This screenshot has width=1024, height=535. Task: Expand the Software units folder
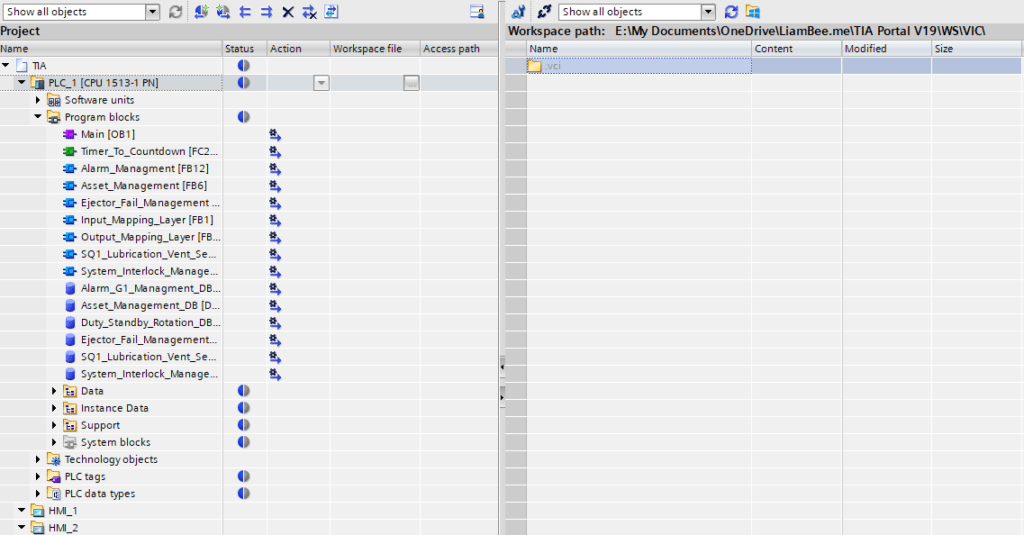click(x=39, y=100)
